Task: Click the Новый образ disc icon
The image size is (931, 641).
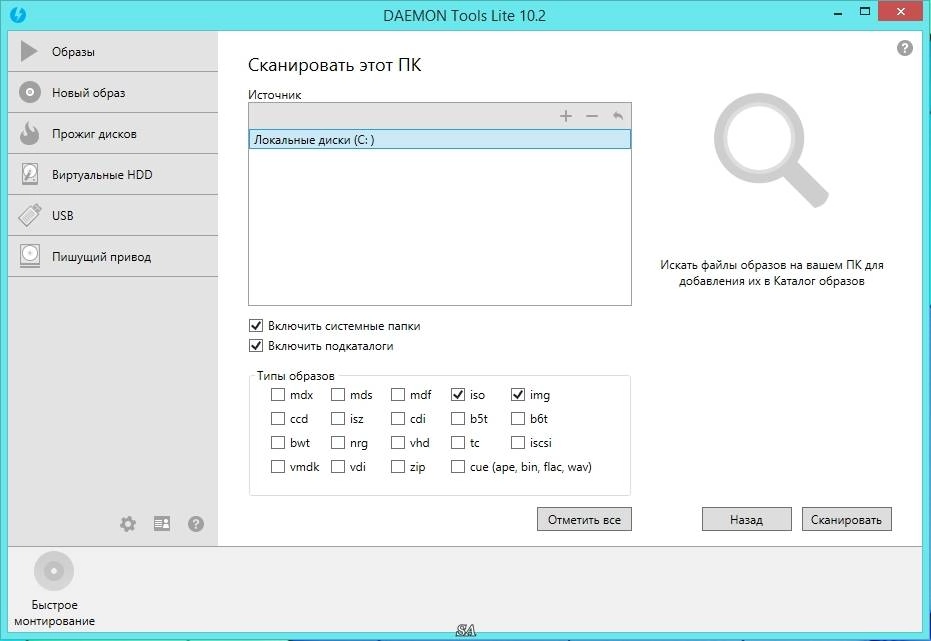Action: 30,92
